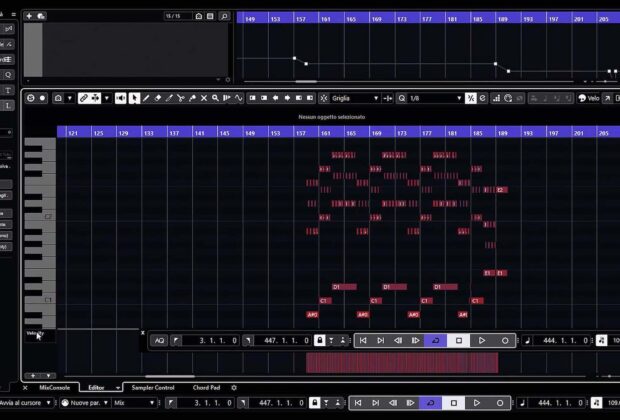Click Stop on the bottom transport bar
The width and height of the screenshot is (620, 420).
454,403
